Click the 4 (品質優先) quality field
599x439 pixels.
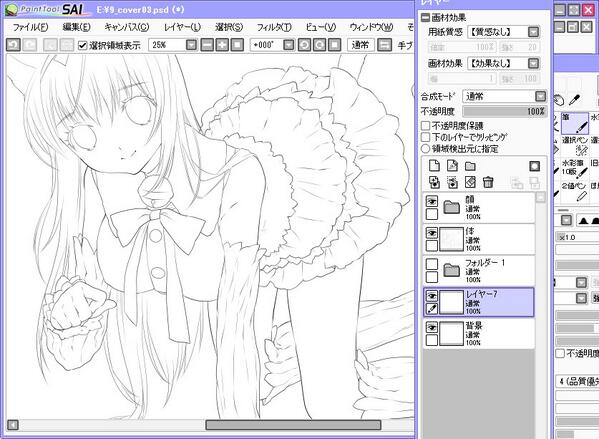[x=577, y=381]
